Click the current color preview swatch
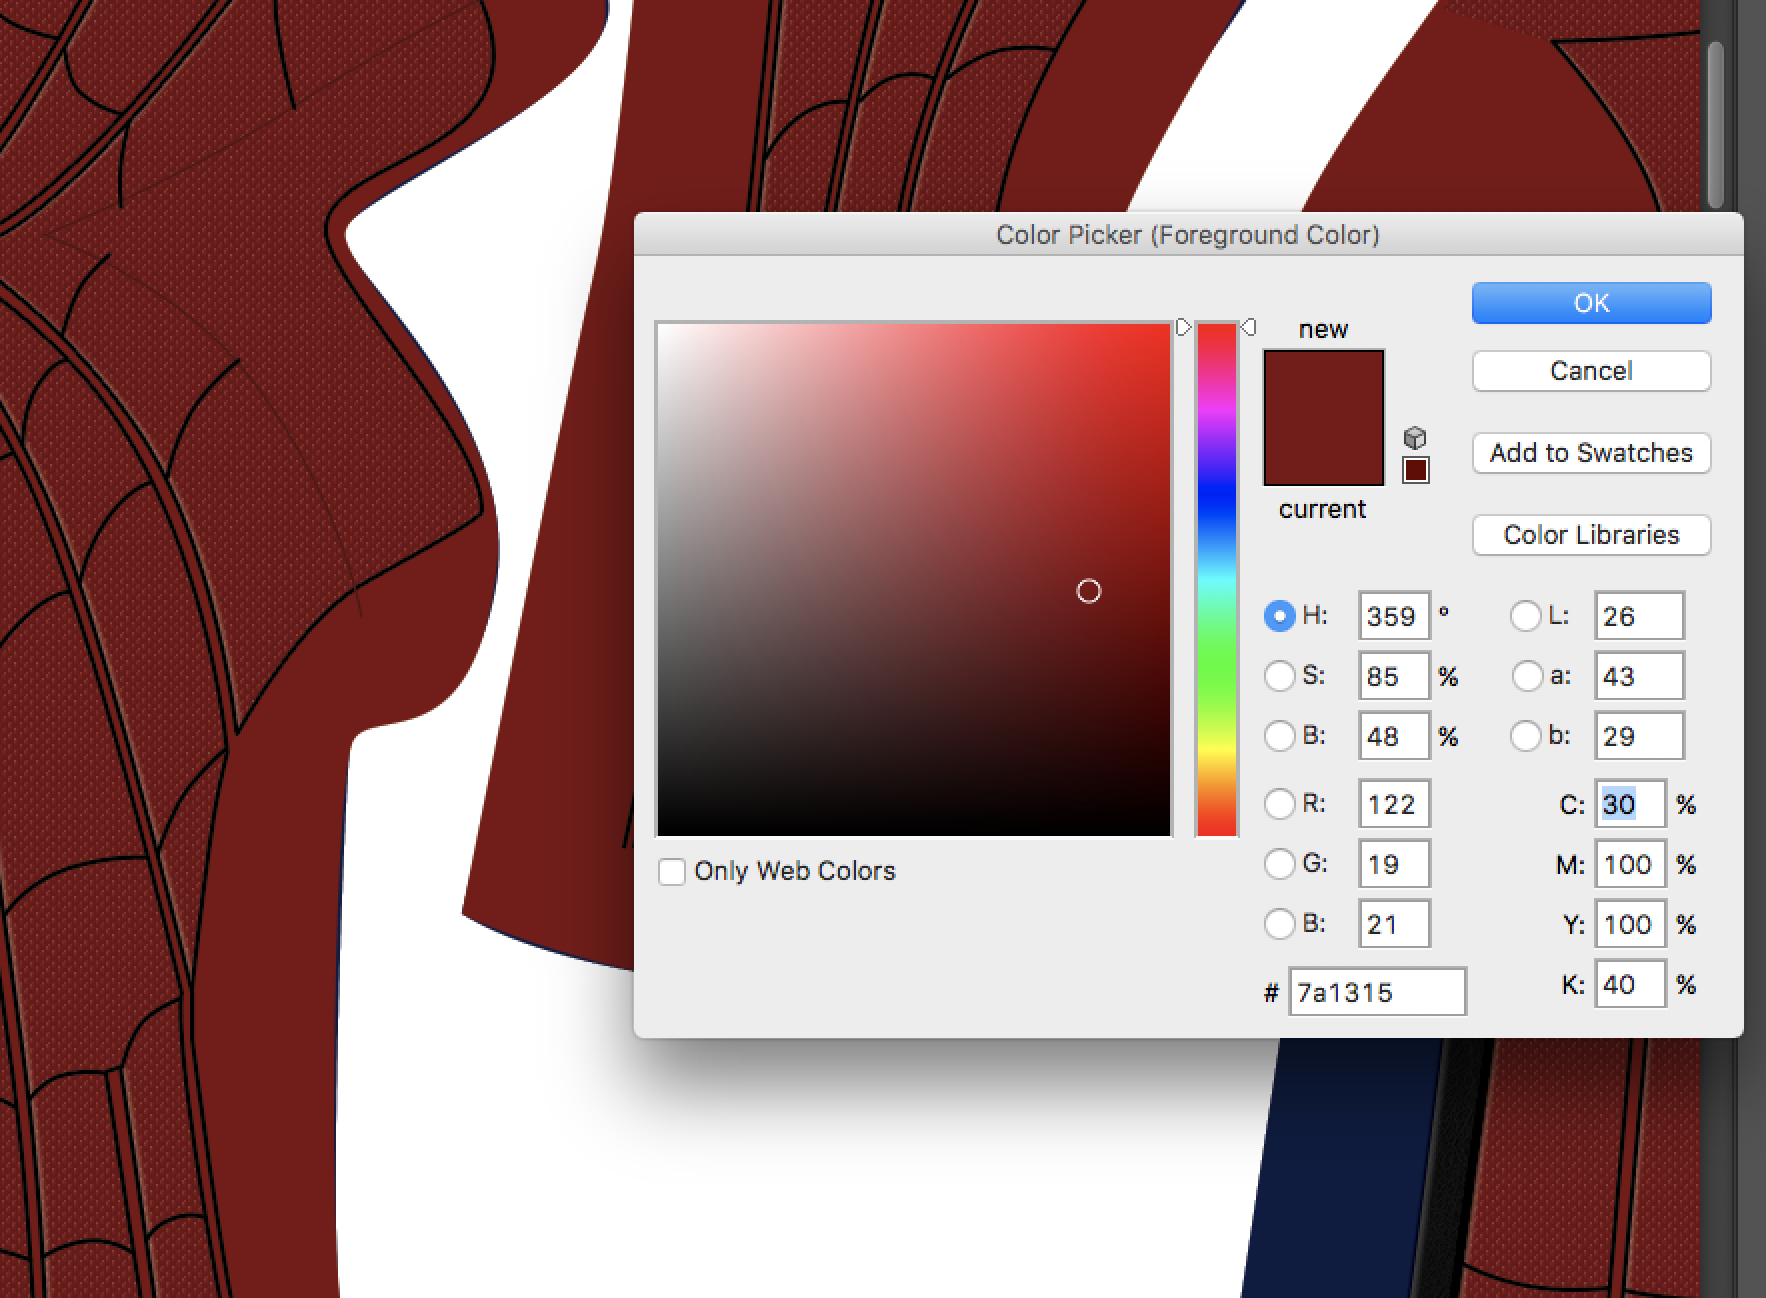 click(1324, 451)
